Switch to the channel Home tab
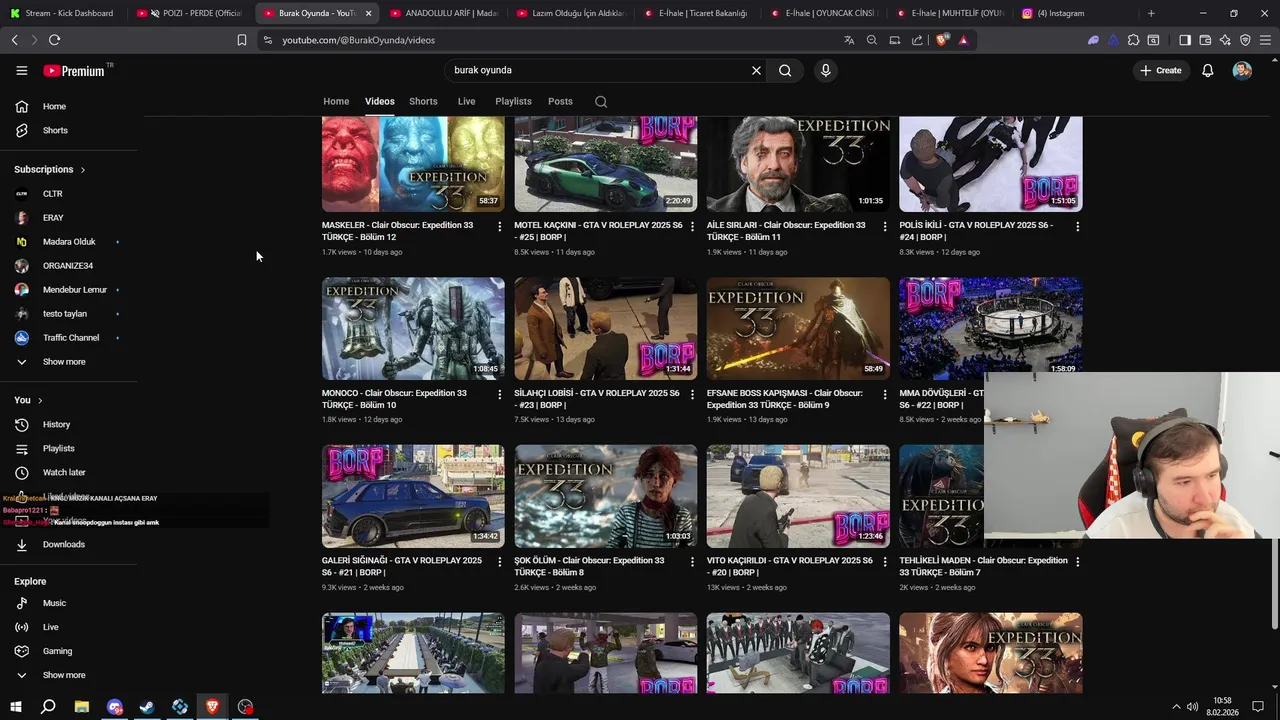 336,101
